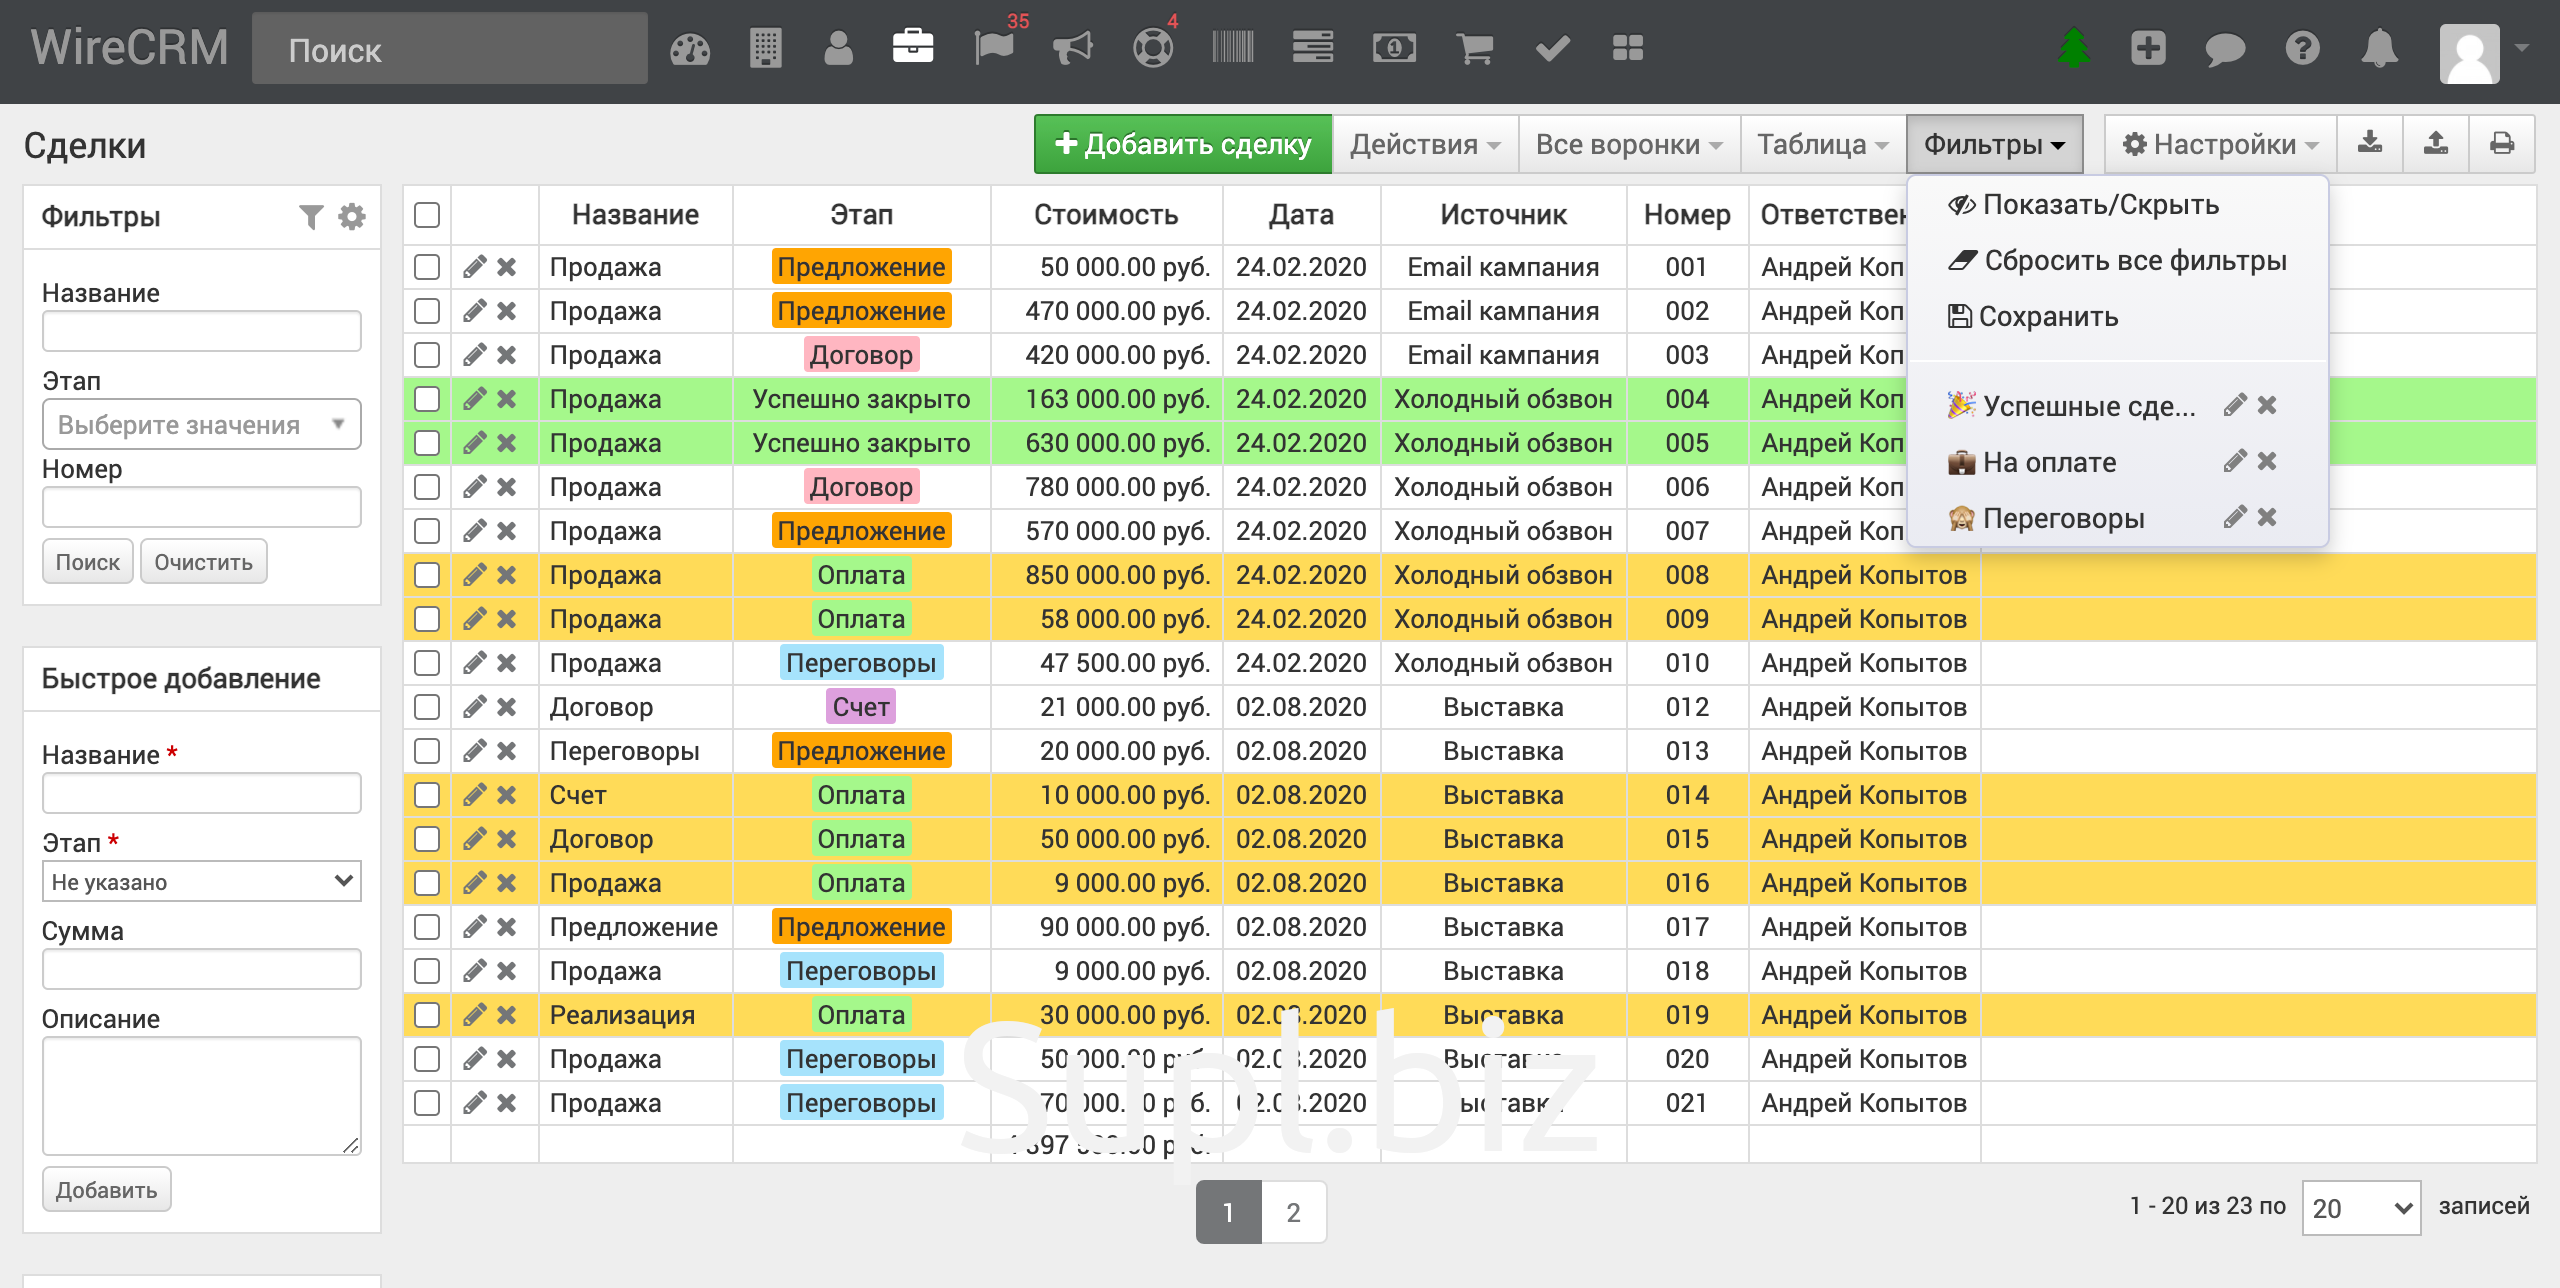Open the notifications bell icon
The width and height of the screenshot is (2560, 1288).
point(2379,48)
